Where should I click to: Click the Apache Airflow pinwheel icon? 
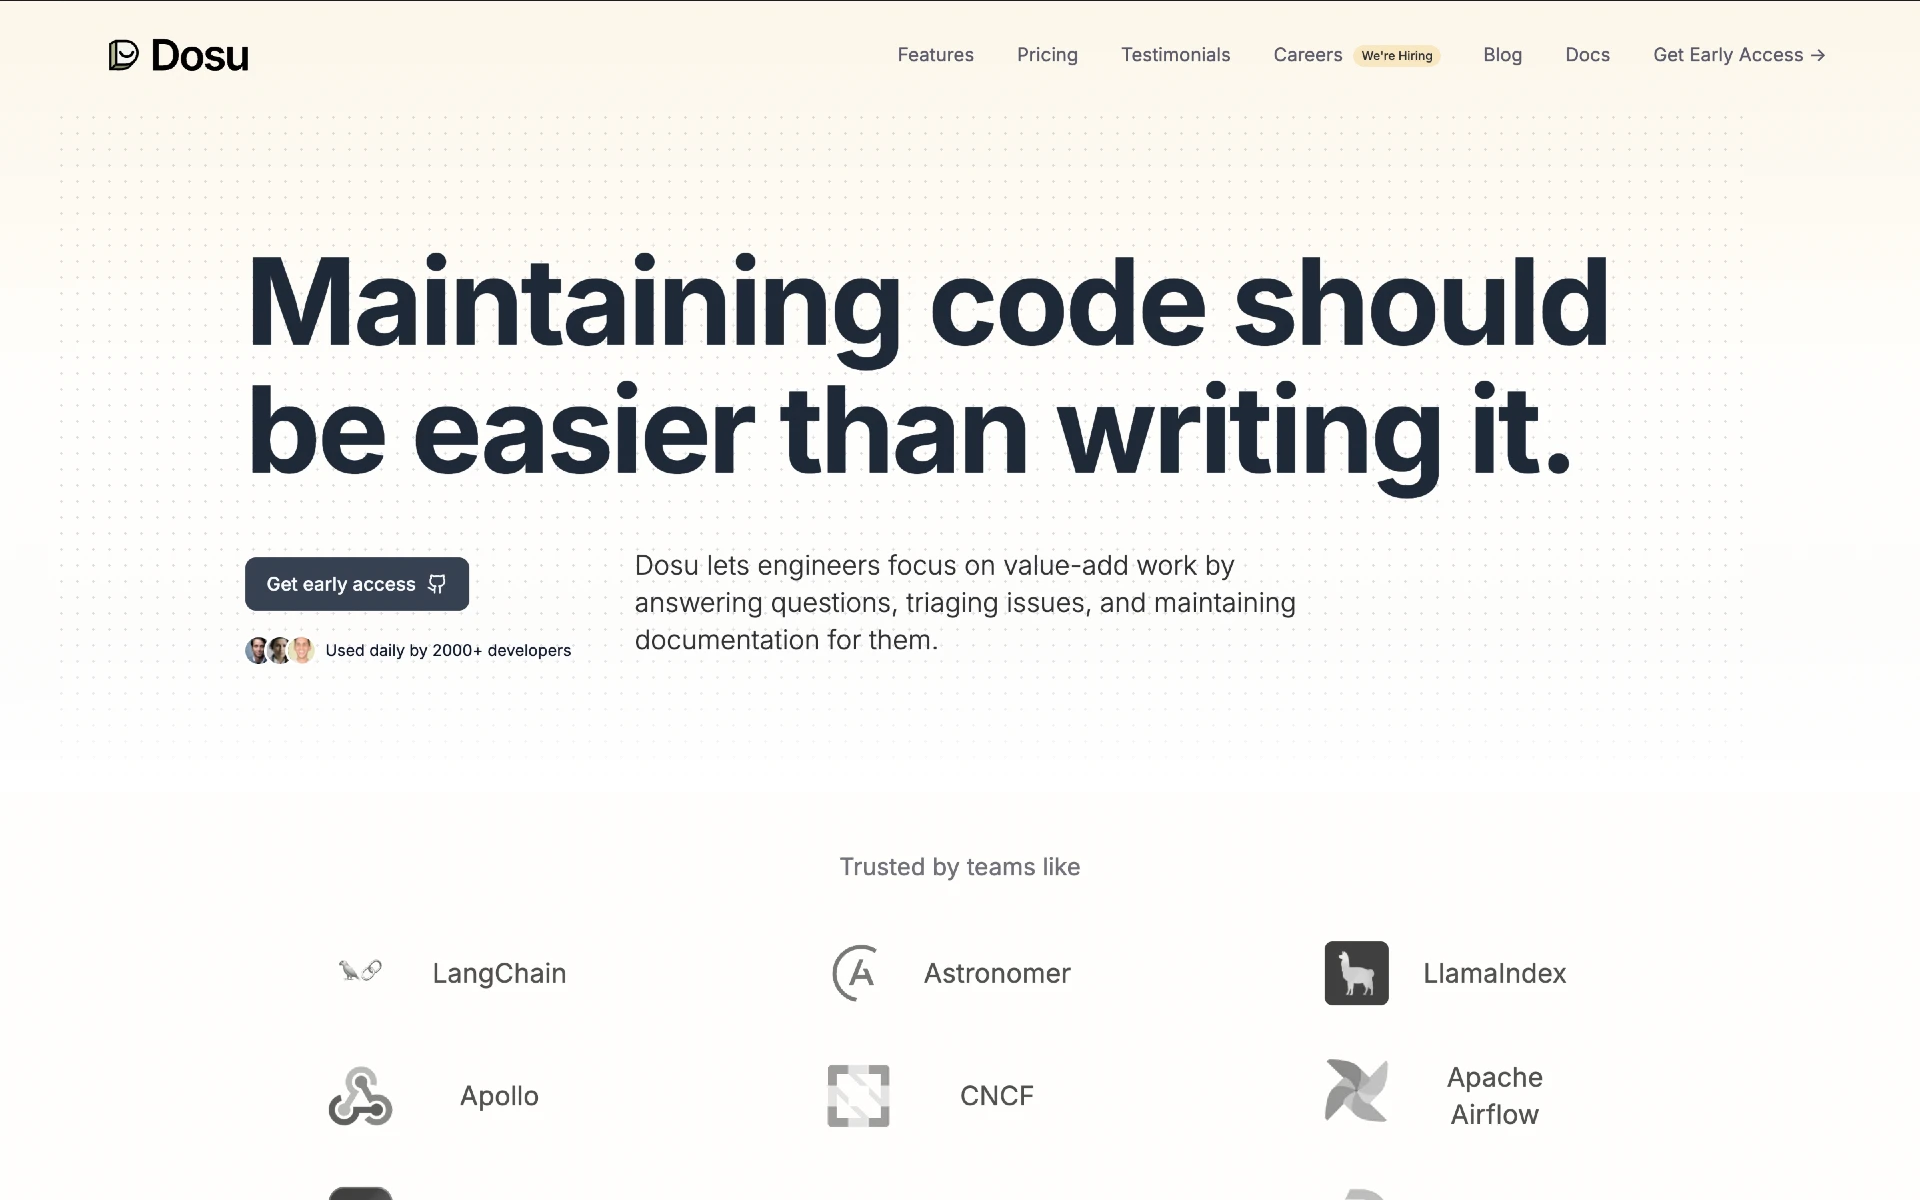click(x=1355, y=1095)
